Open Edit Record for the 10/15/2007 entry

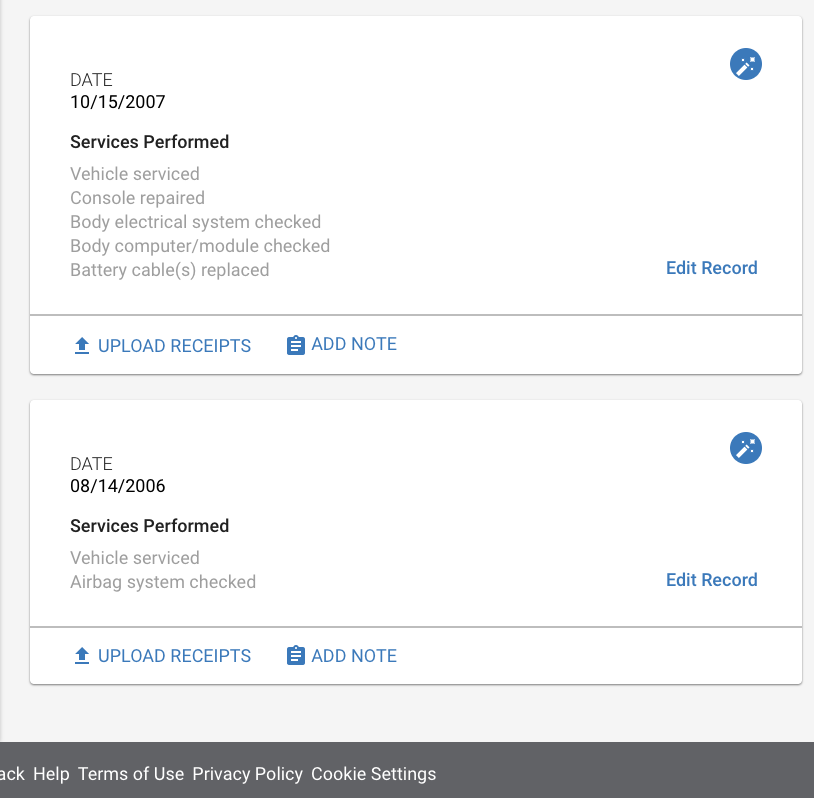(712, 268)
